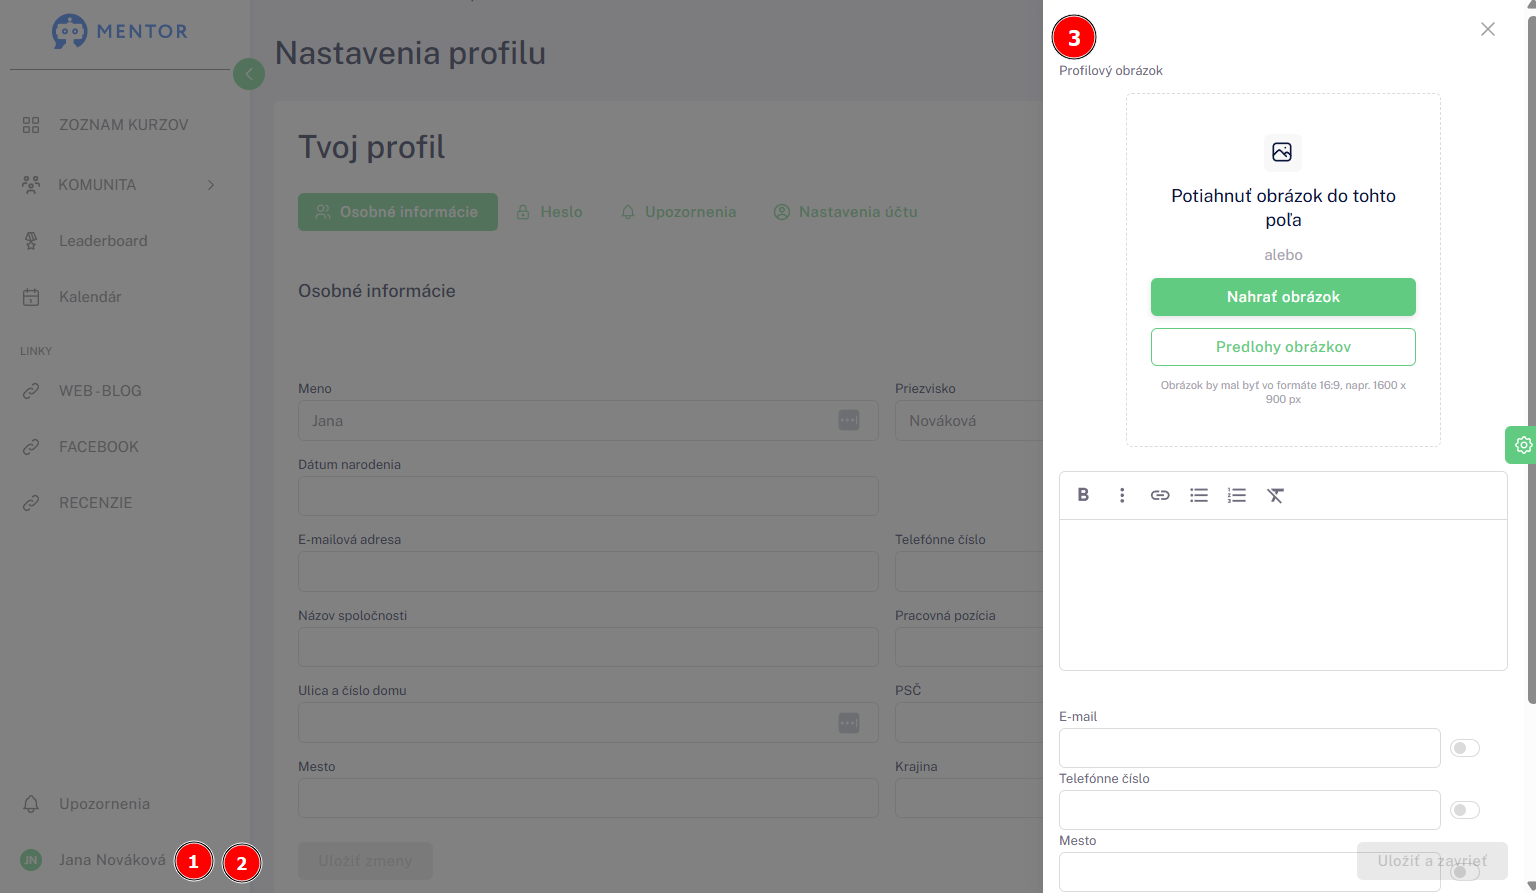Open the Nastavenia účtu tab
This screenshot has width=1536, height=893.
point(846,212)
